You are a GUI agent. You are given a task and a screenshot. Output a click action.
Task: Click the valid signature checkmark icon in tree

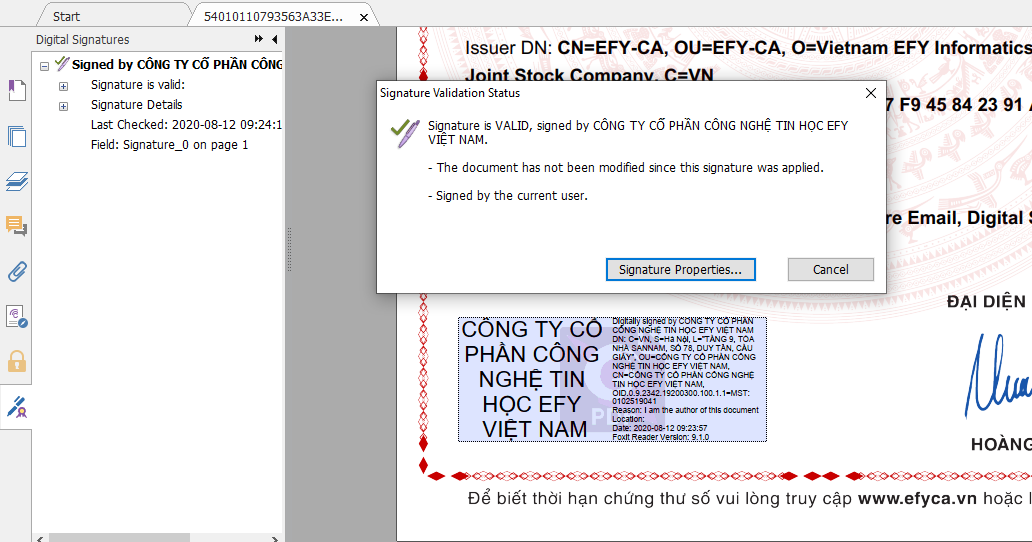[62, 64]
